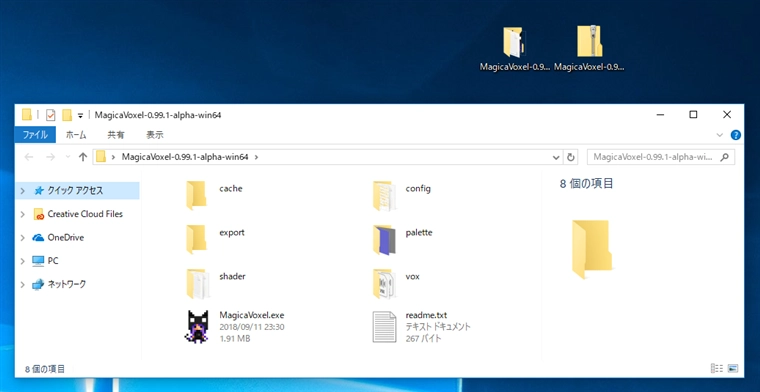This screenshot has width=760, height=392.
Task: Click the Creative Cloud Files label
Action: point(85,214)
